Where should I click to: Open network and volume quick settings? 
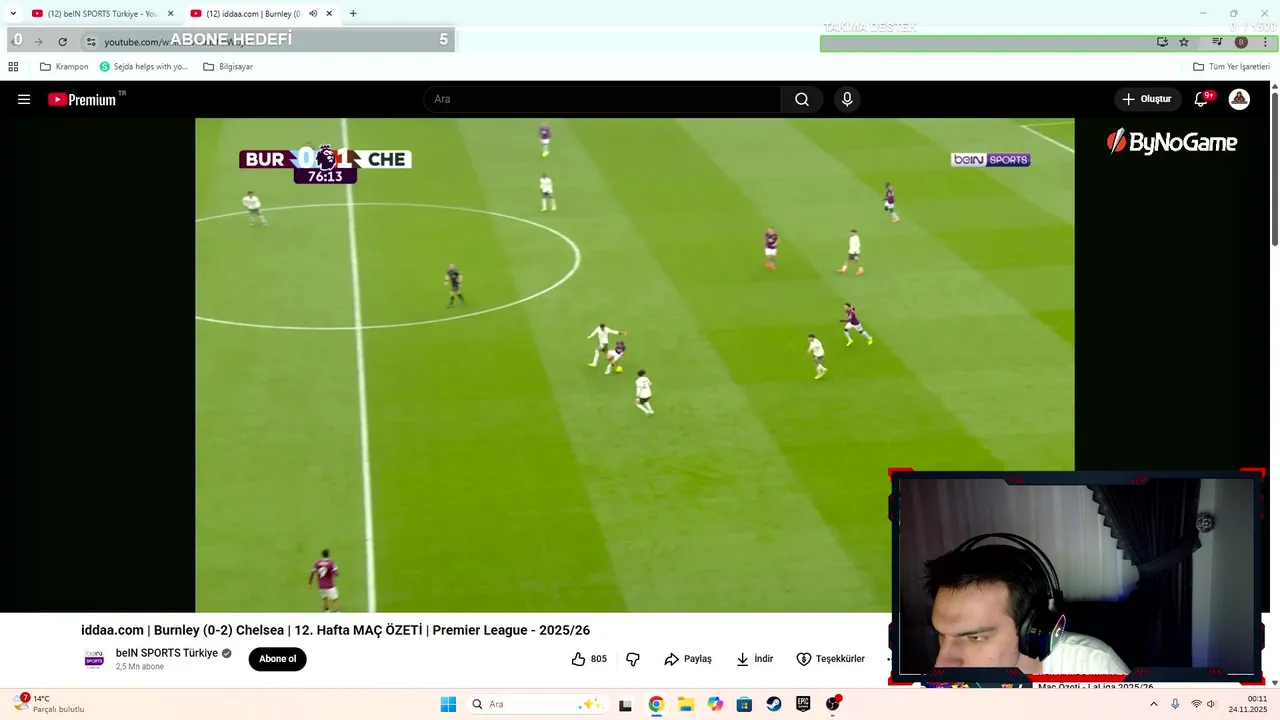point(1203,704)
